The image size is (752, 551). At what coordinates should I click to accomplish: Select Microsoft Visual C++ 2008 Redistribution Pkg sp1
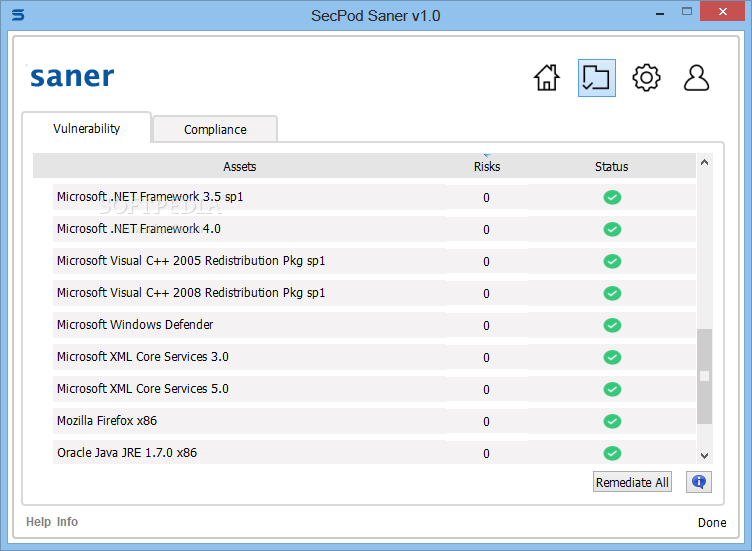coord(374,293)
